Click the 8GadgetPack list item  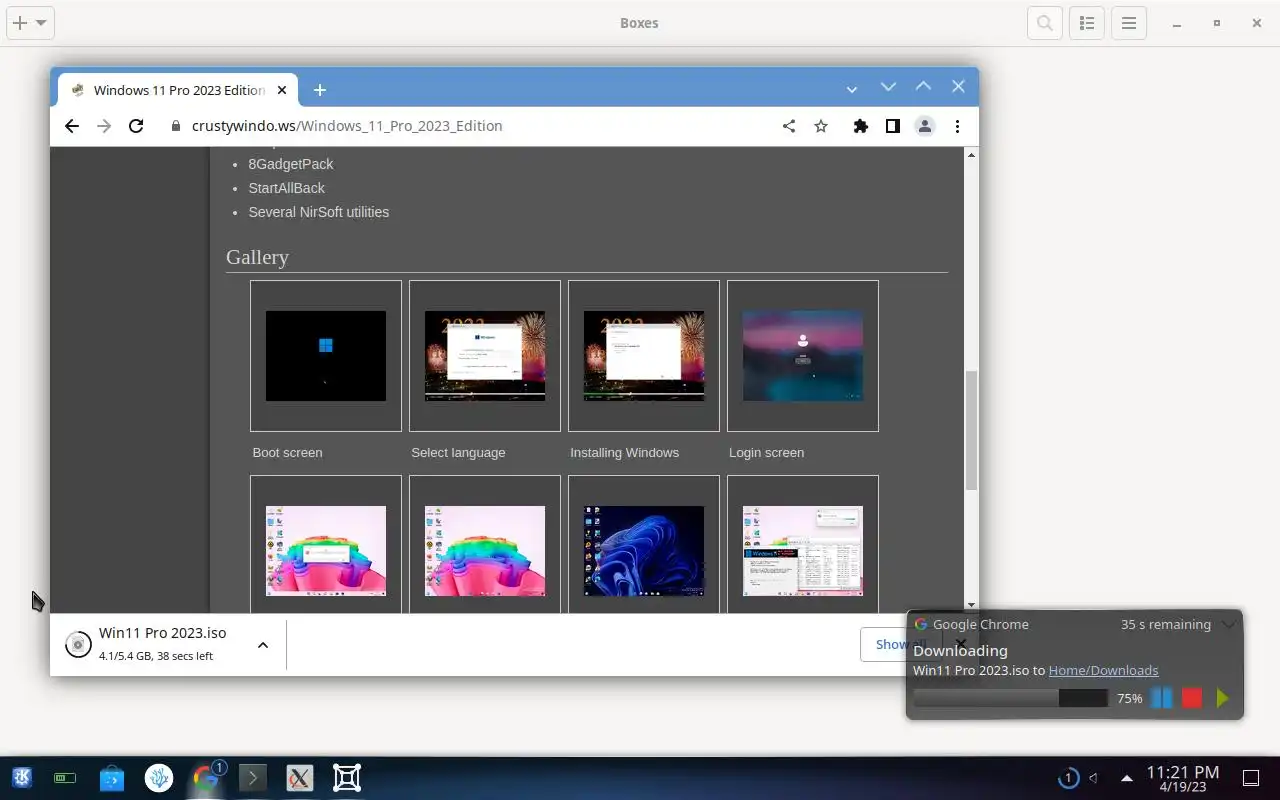[291, 164]
